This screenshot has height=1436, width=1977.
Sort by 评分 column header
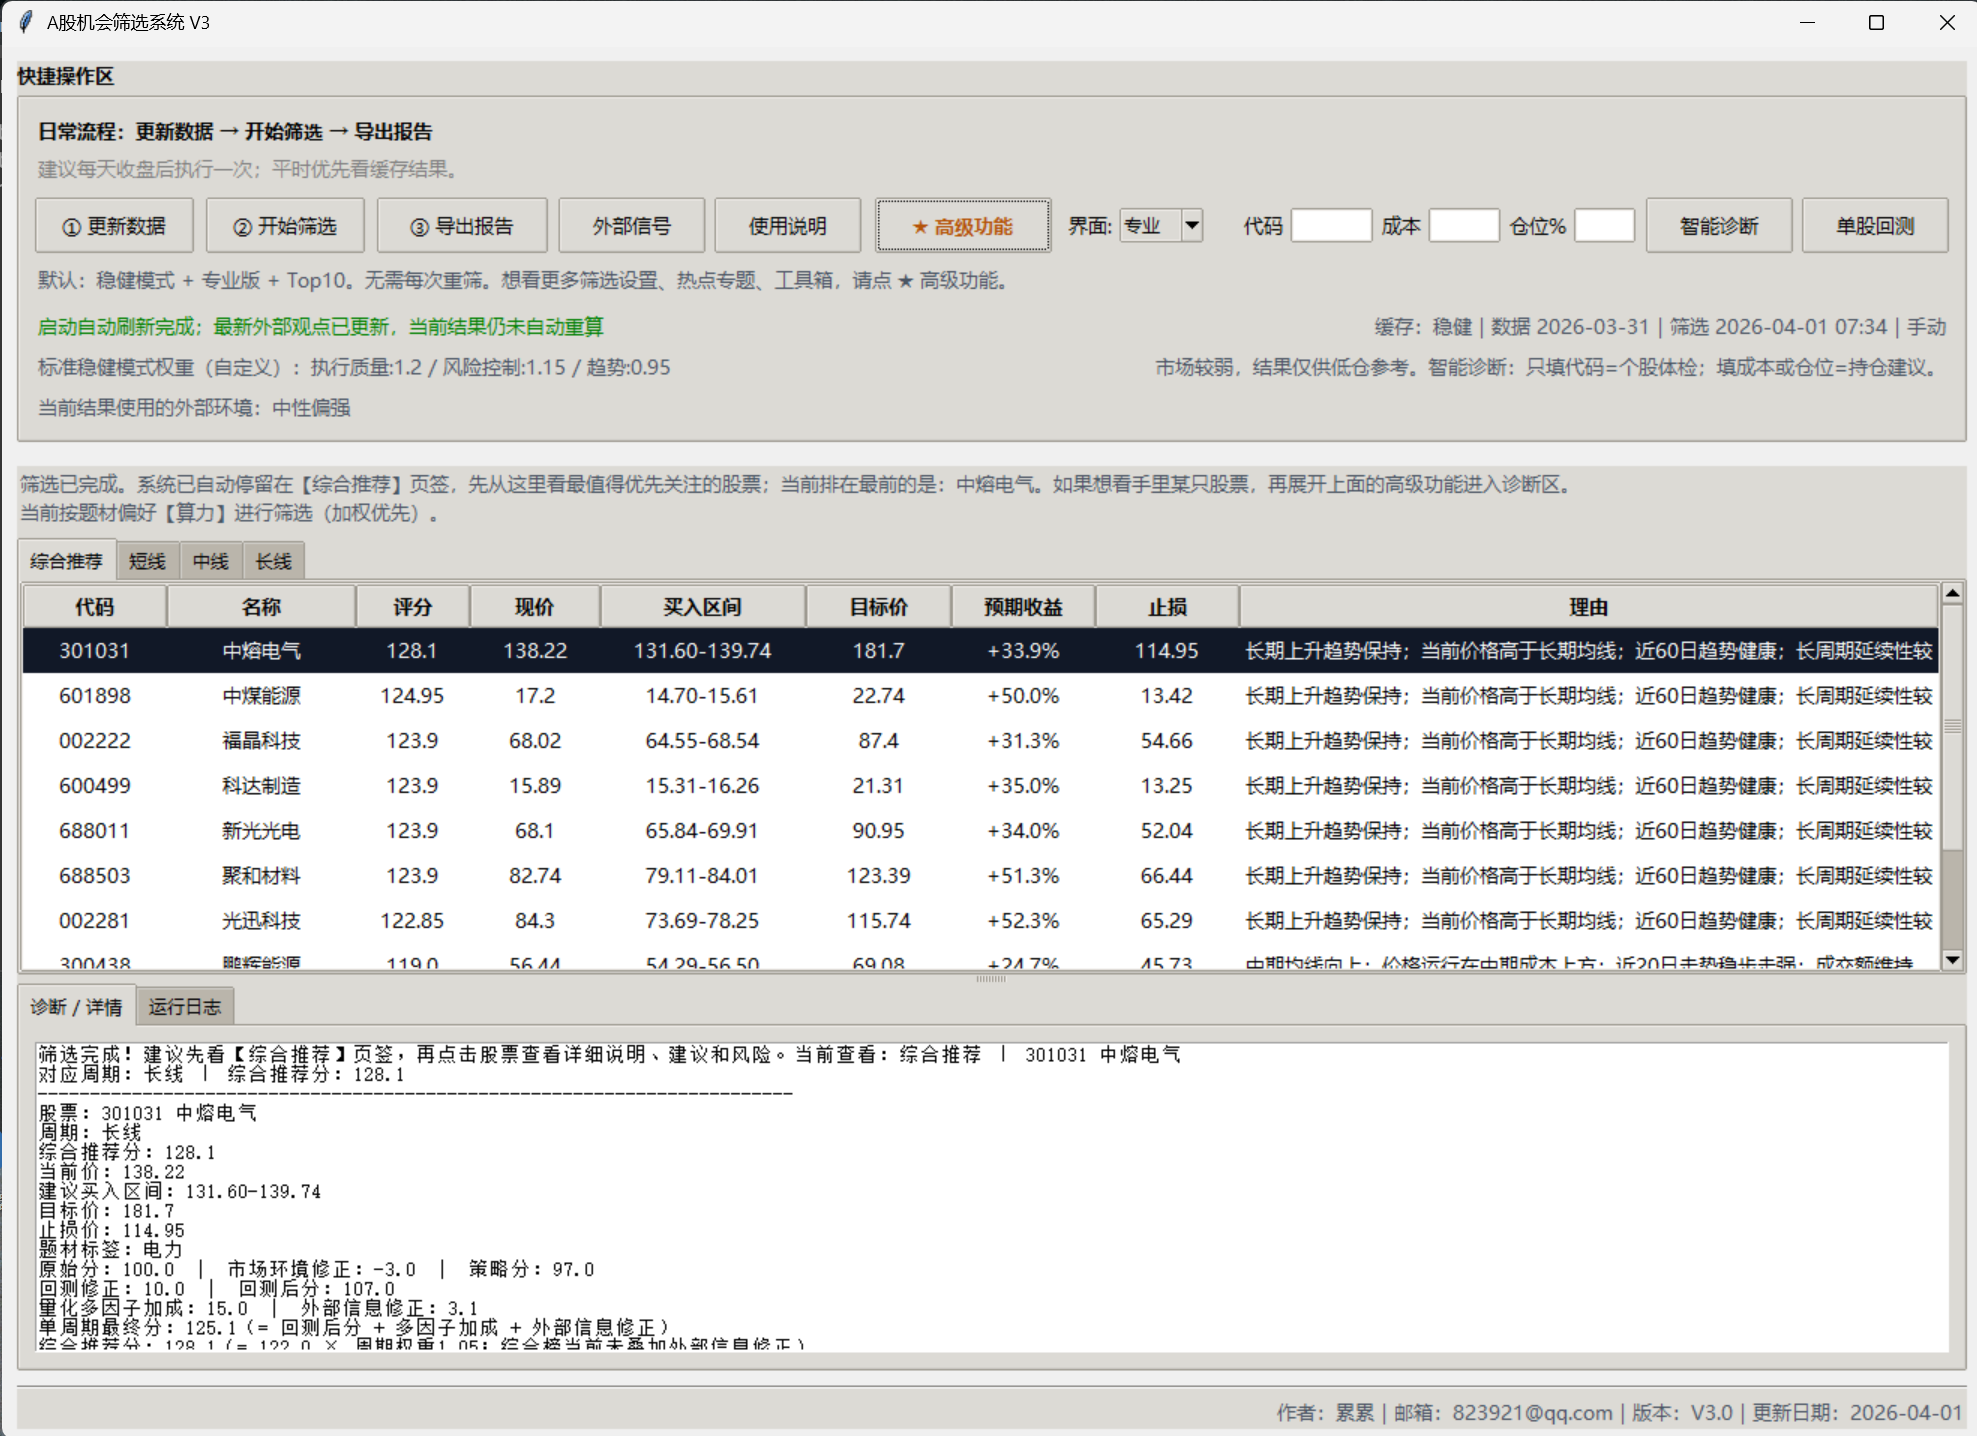click(x=412, y=607)
